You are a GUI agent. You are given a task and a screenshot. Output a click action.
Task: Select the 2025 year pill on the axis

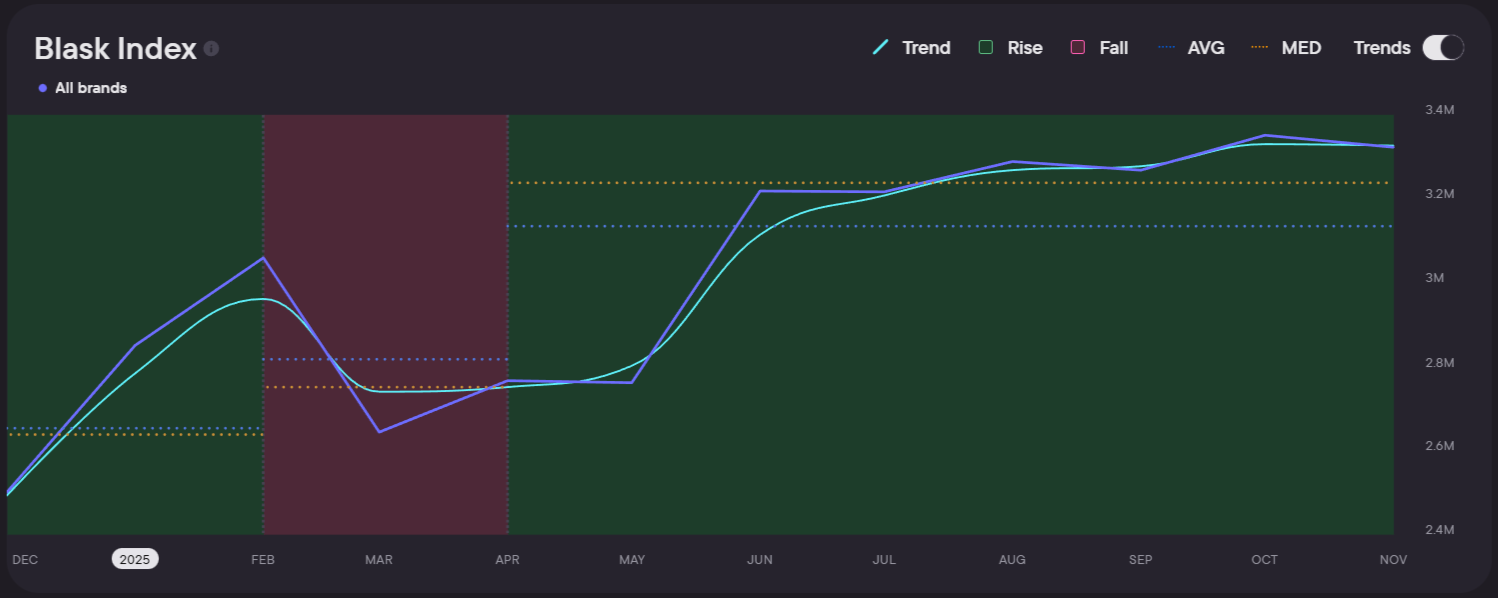pos(135,559)
